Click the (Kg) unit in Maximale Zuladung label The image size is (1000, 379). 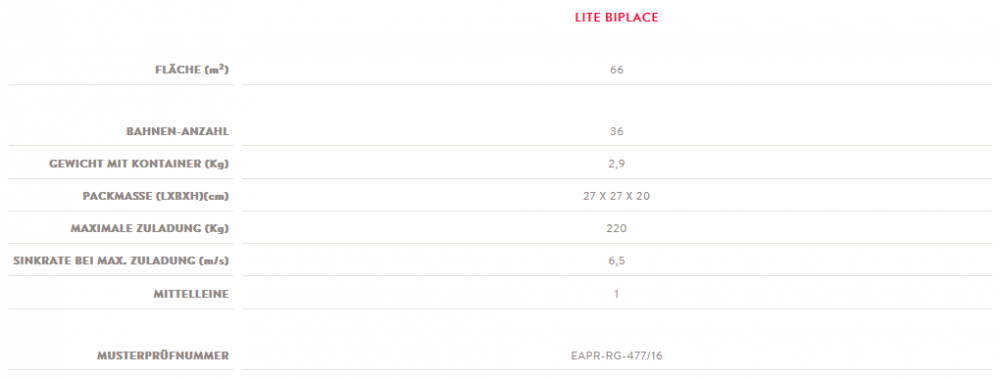click(x=218, y=228)
